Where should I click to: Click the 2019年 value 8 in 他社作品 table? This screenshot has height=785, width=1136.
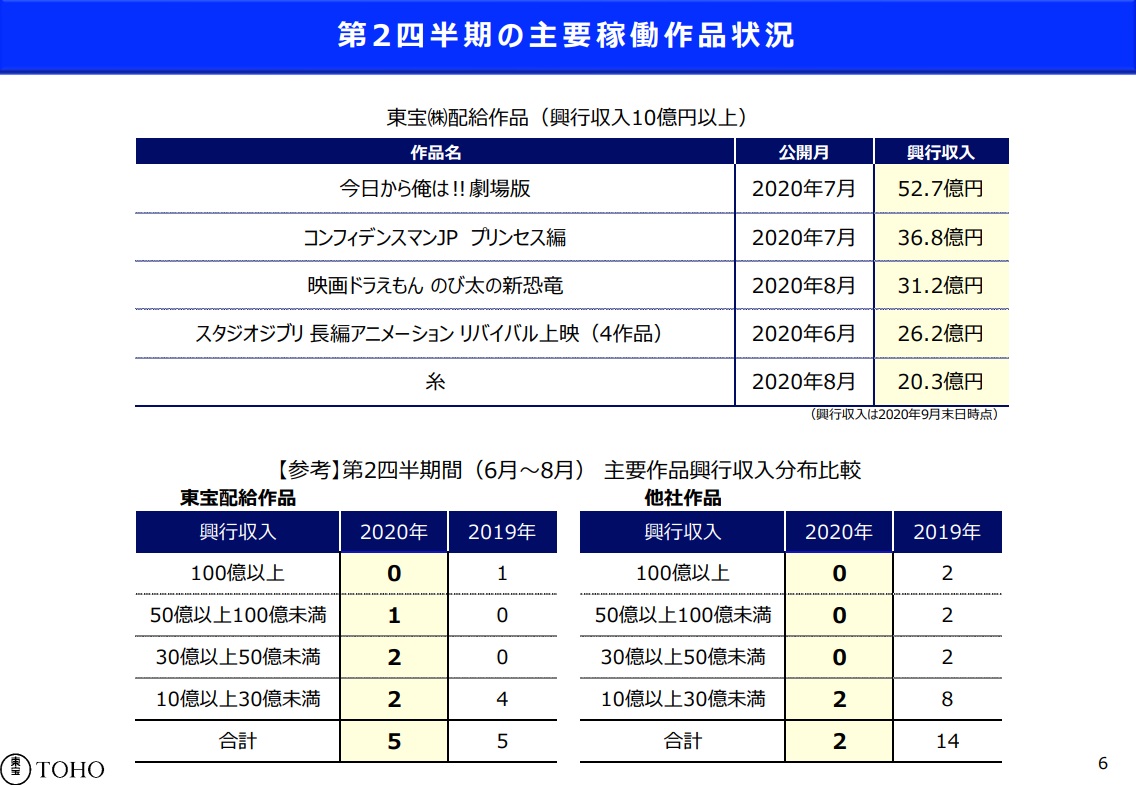pos(947,699)
